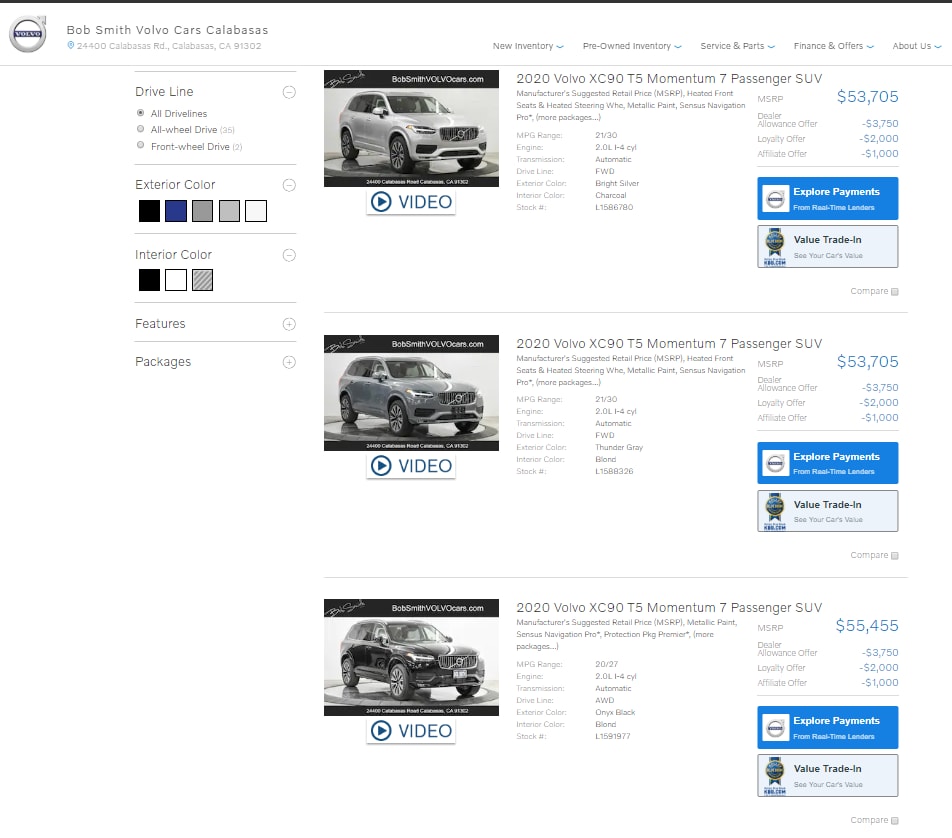The width and height of the screenshot is (952, 838).
Task: Click the $53,705 price on Bright Silver XC90
Action: 867,97
